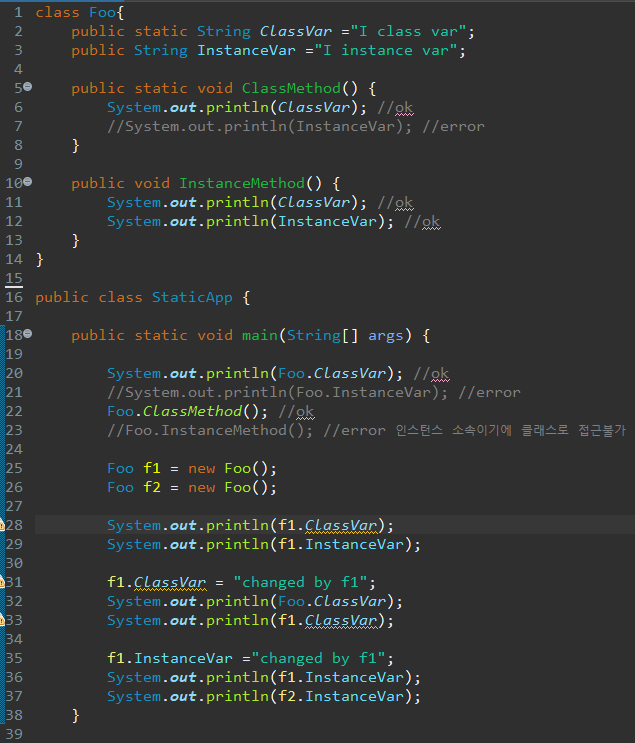Click the class name Foo on line 1
The width and height of the screenshot is (635, 743).
pyautogui.click(x=102, y=12)
